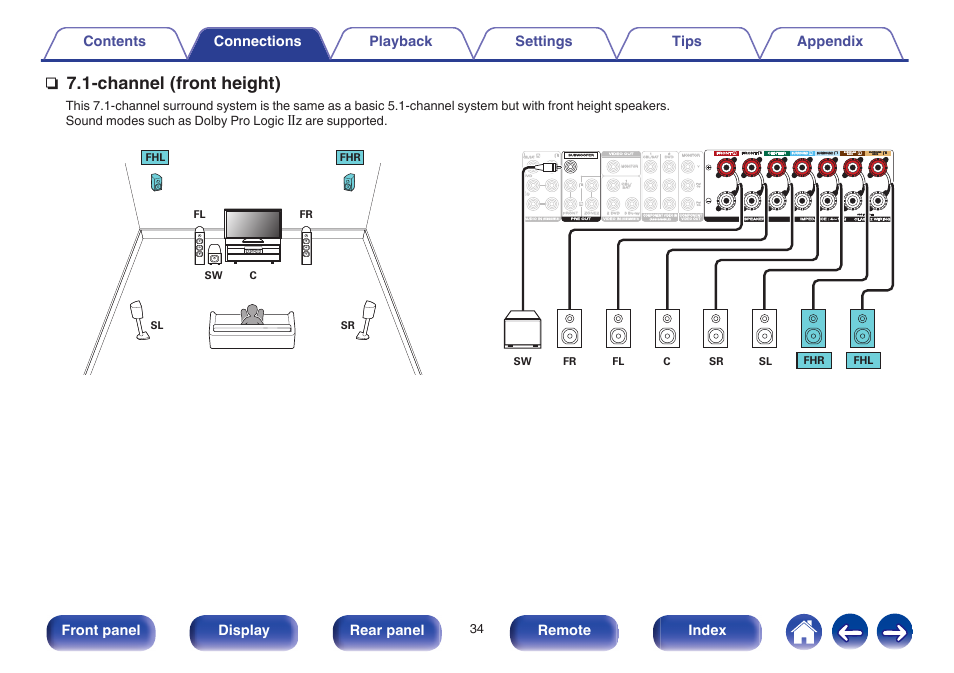The image size is (954, 673).
Task: Click the FR front right tower speaker
Action: tap(307, 246)
